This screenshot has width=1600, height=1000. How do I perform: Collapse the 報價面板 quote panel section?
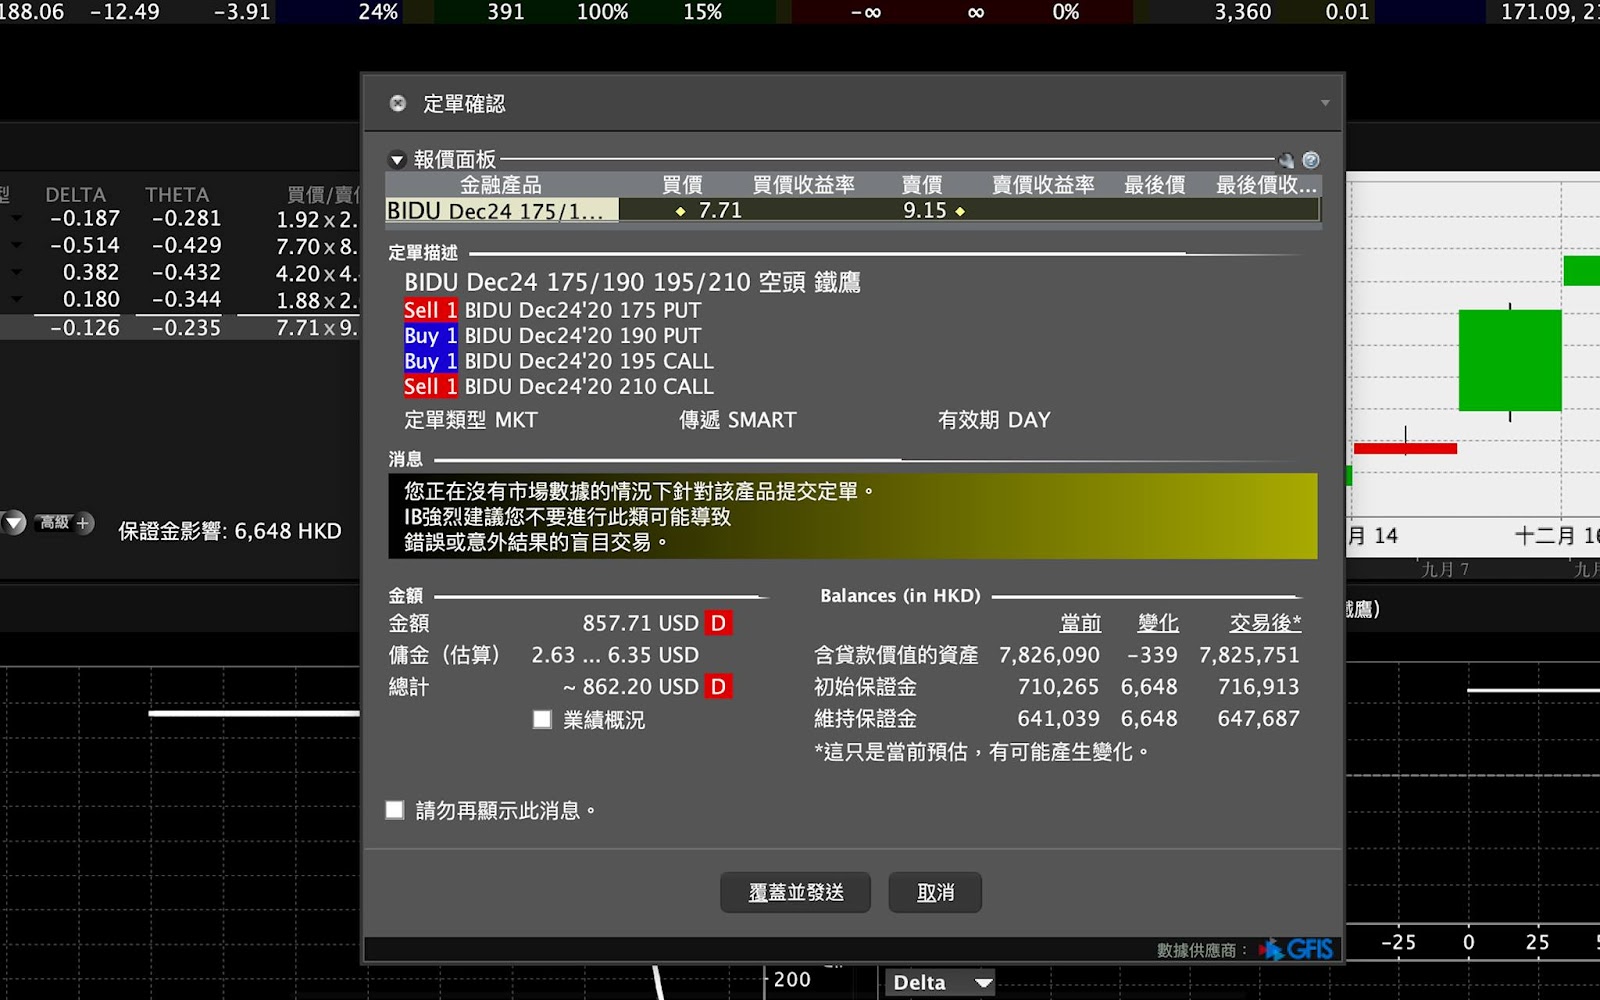397,160
